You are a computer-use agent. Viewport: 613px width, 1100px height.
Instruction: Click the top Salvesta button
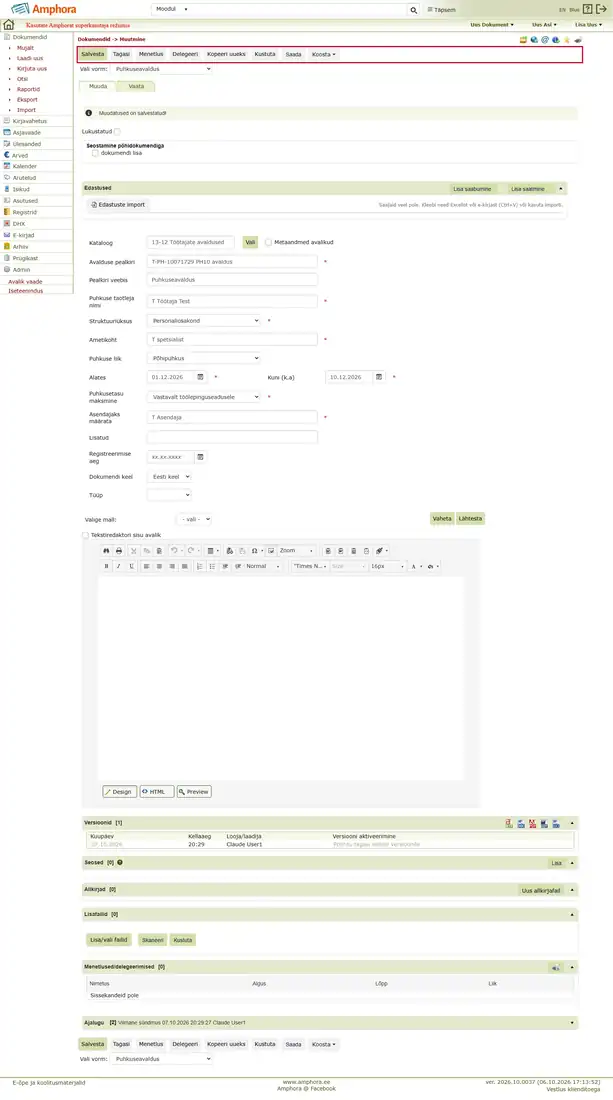pos(93,54)
